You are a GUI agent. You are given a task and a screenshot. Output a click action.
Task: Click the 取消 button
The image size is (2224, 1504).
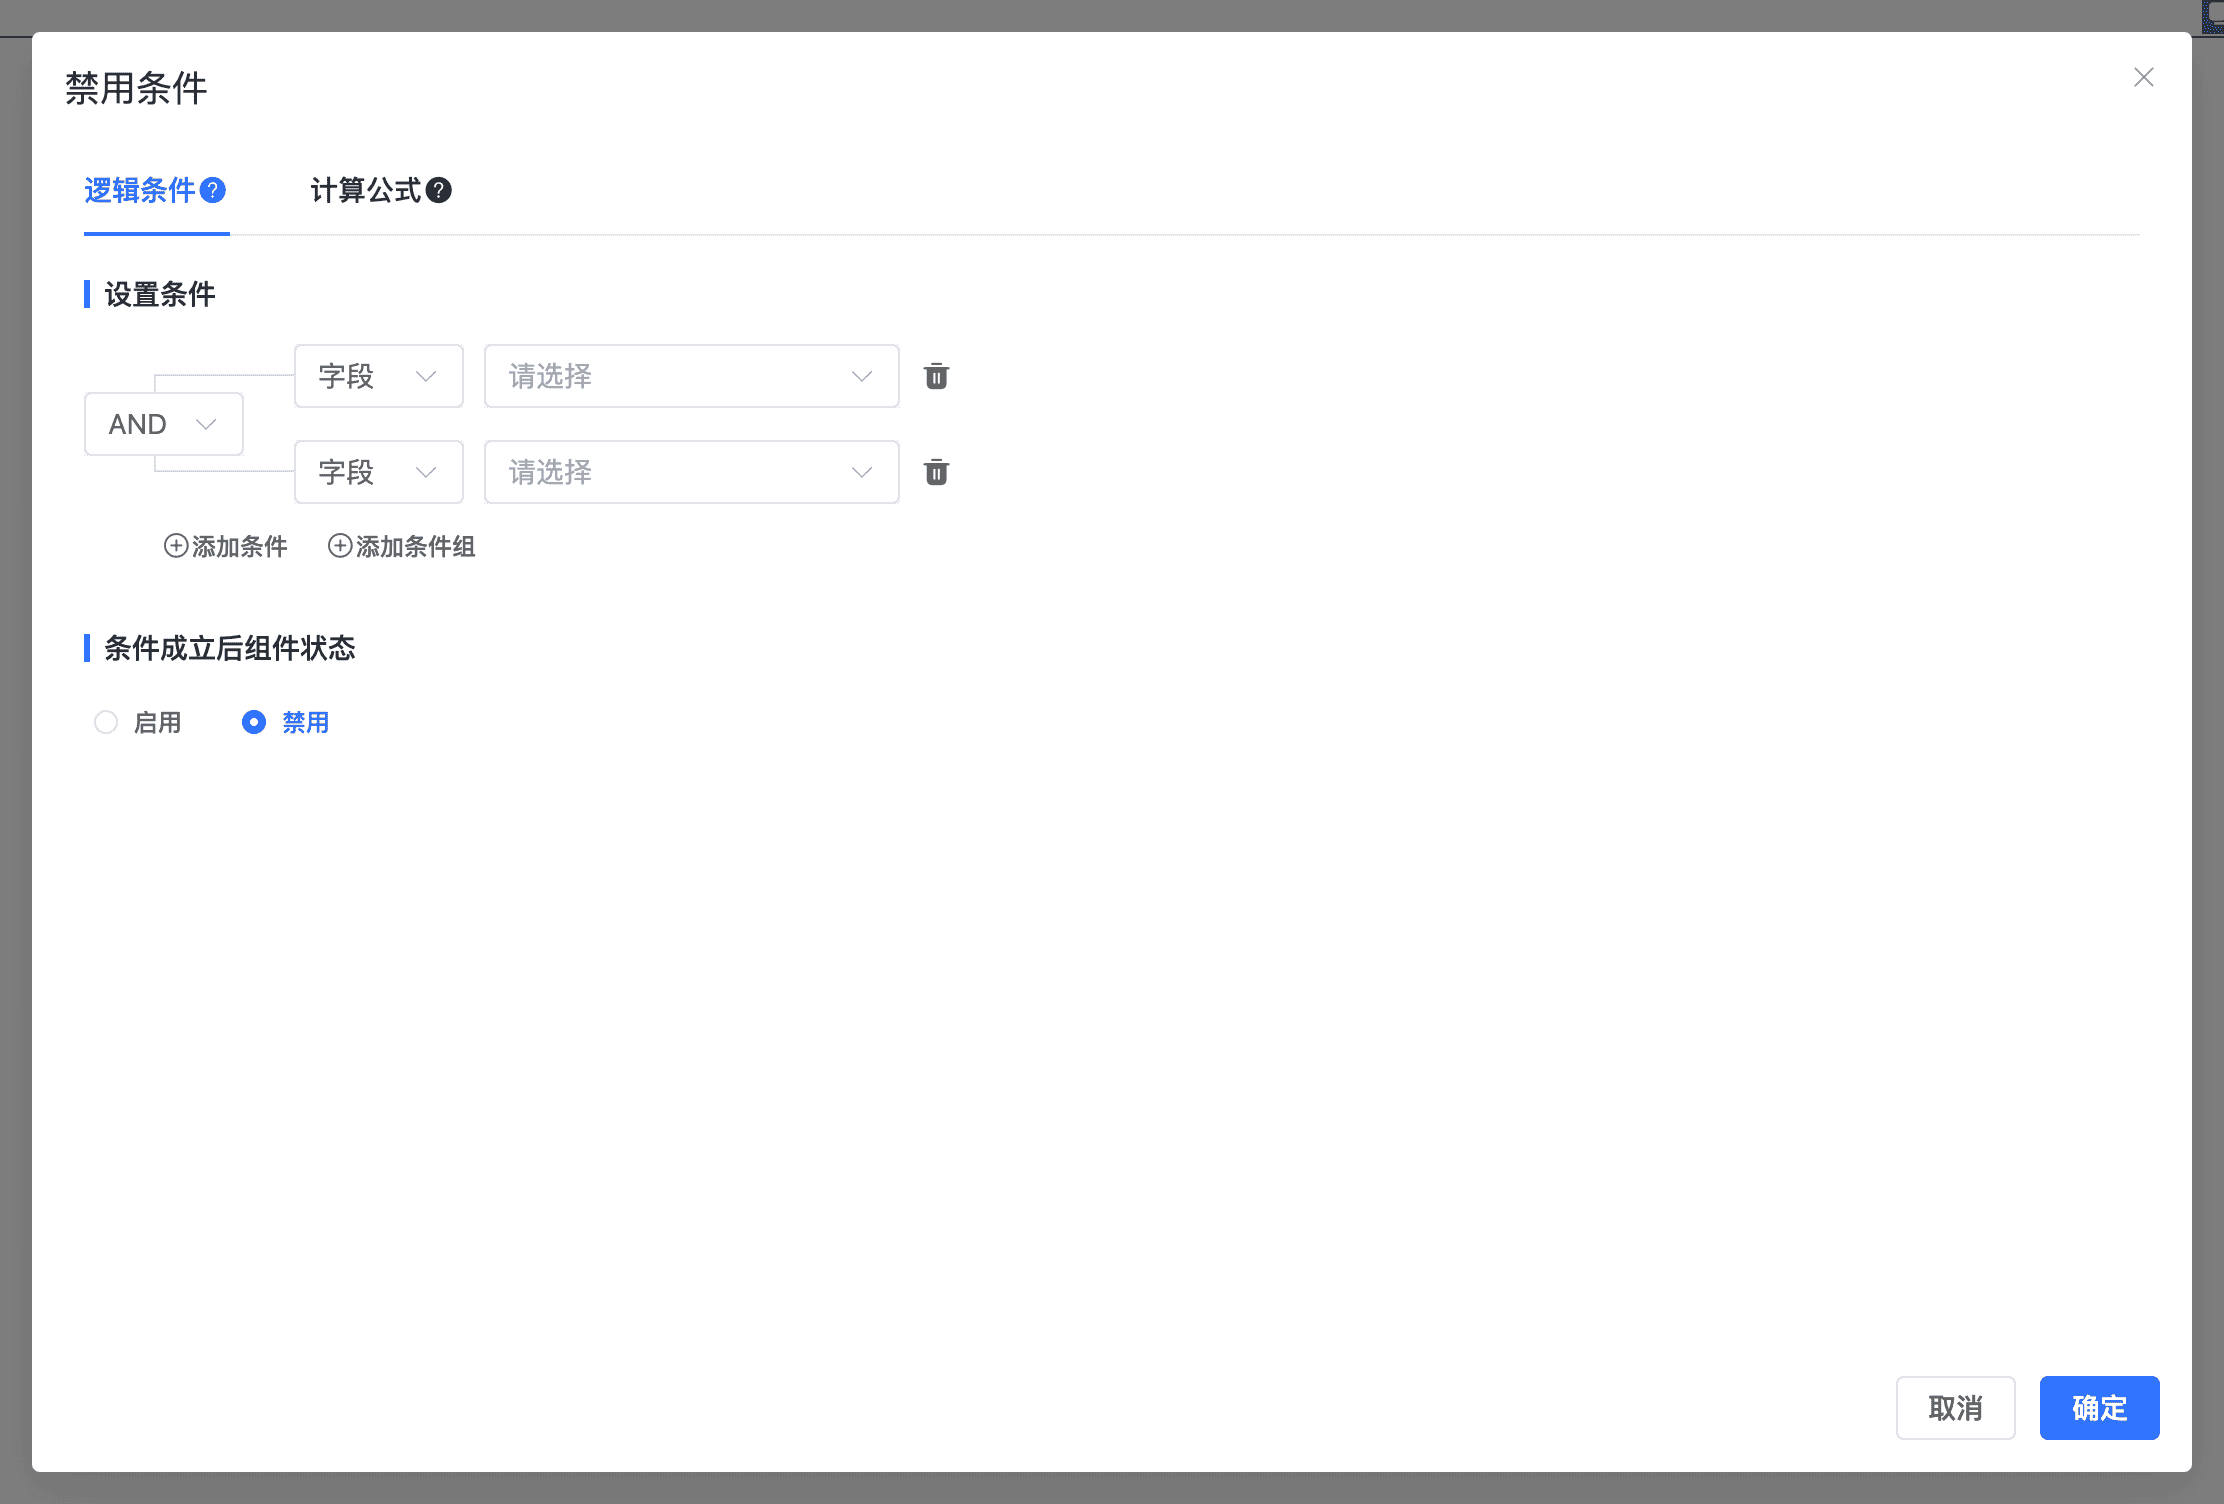coord(1955,1408)
